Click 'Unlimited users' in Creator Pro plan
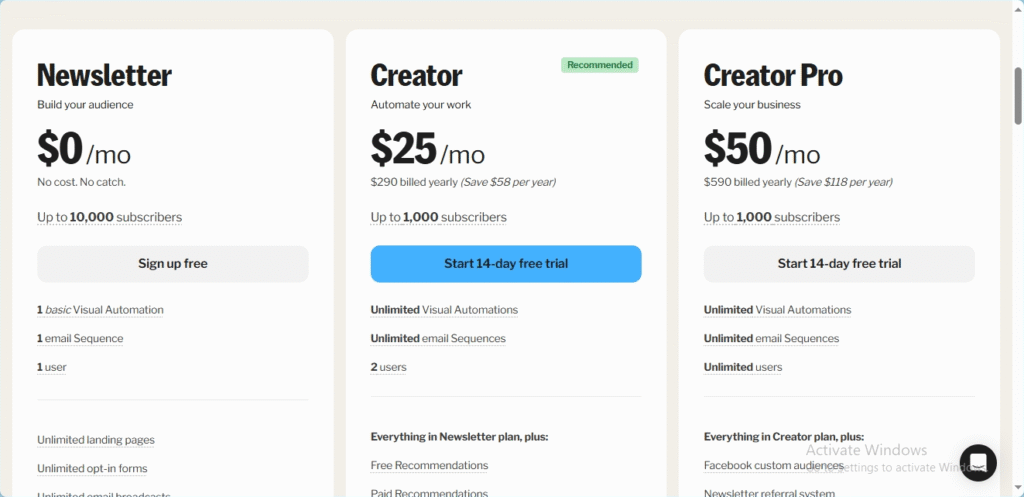 tap(743, 367)
